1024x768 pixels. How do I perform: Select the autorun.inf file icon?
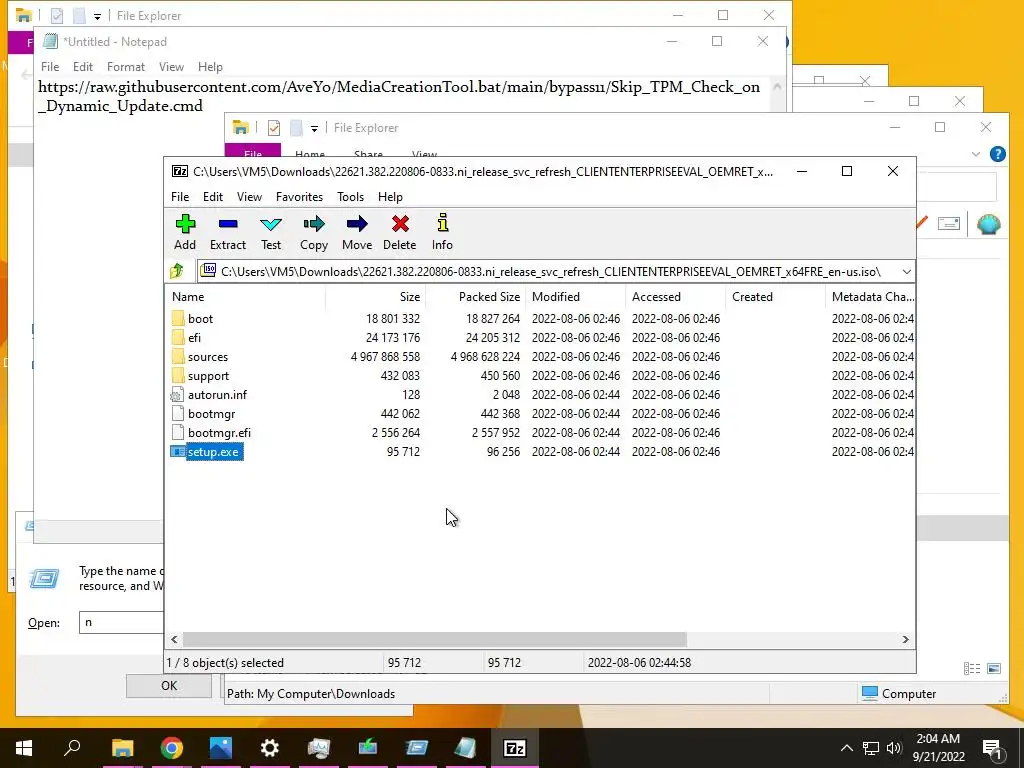(178, 394)
